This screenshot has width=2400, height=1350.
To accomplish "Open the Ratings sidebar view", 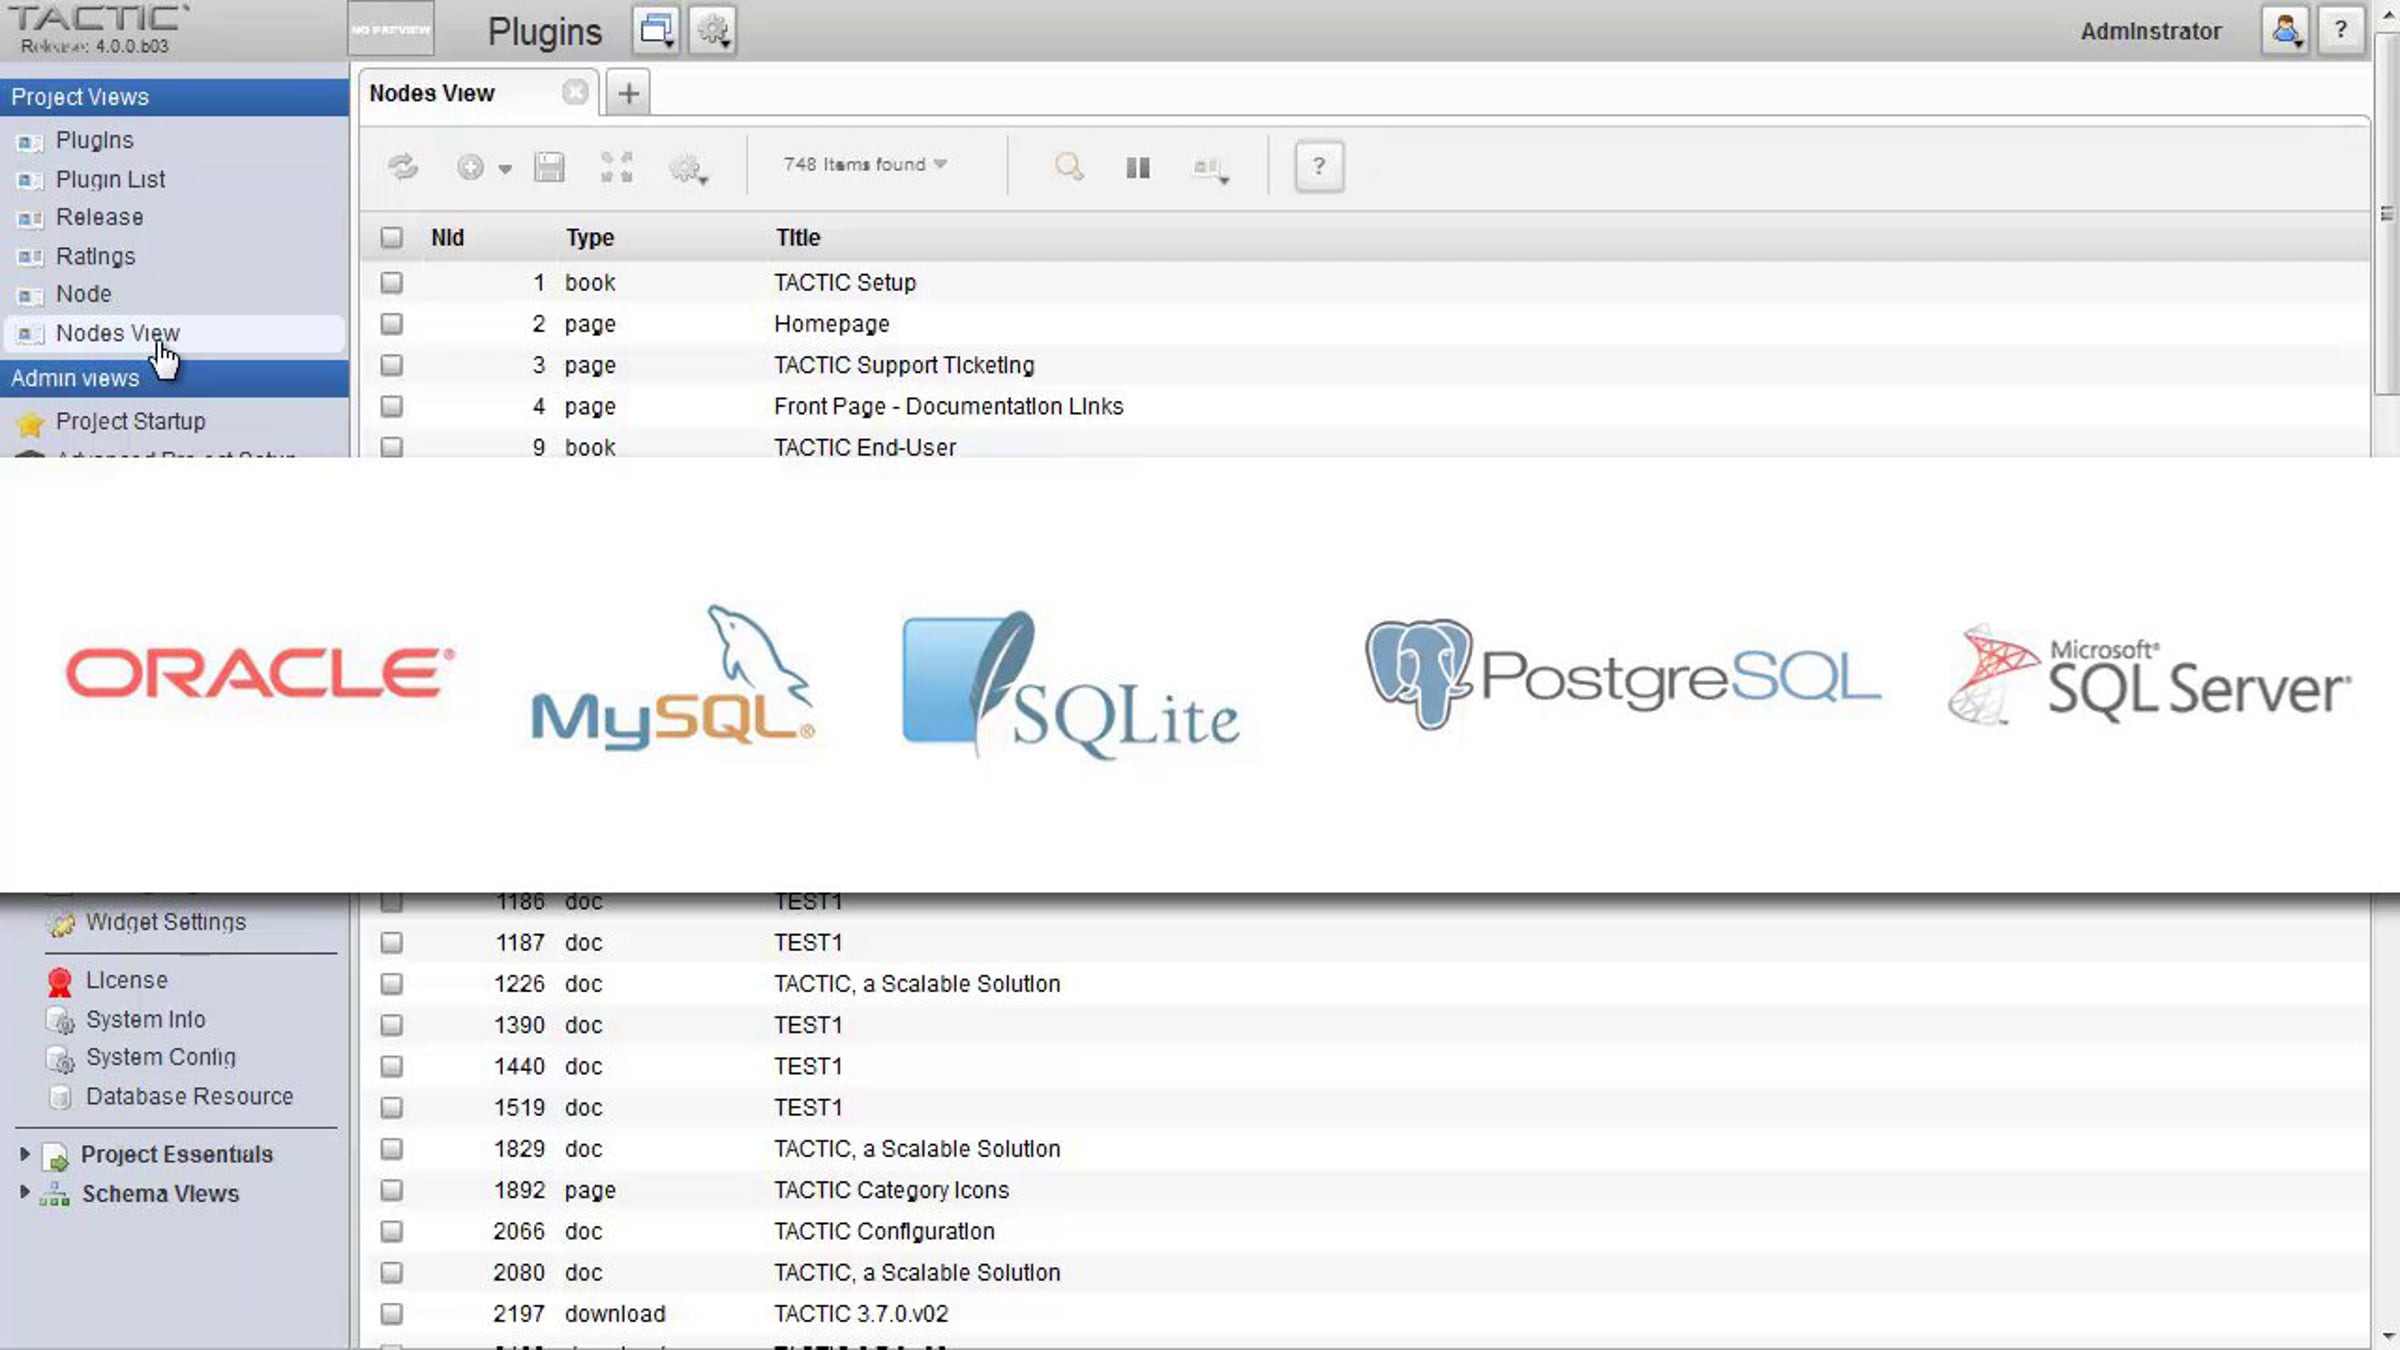I will coord(95,257).
